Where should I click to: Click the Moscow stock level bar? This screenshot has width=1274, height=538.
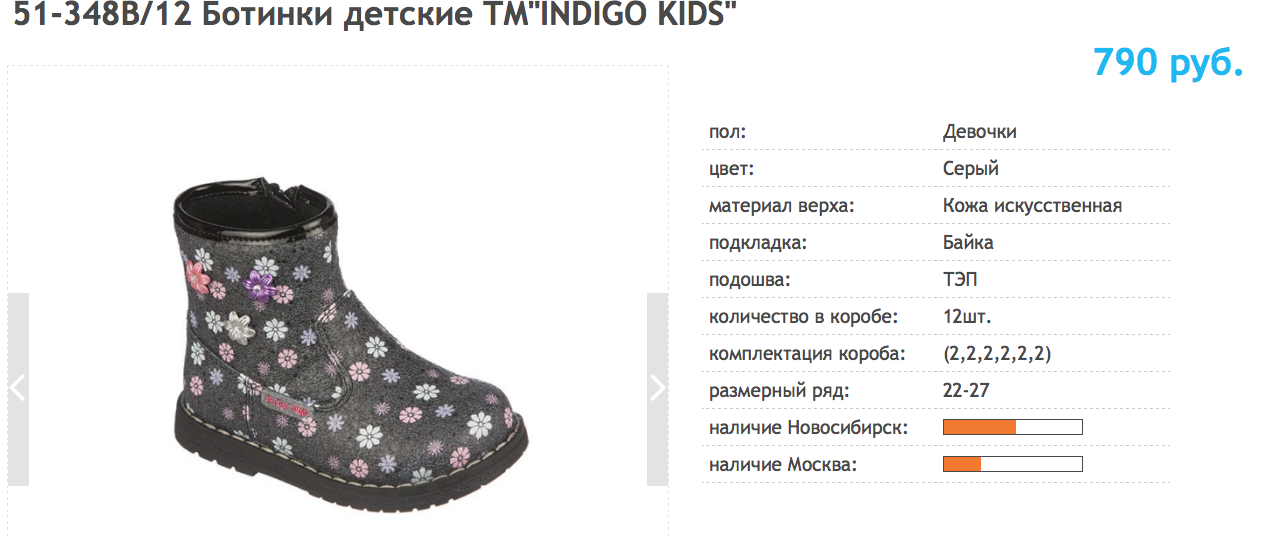point(1012,464)
